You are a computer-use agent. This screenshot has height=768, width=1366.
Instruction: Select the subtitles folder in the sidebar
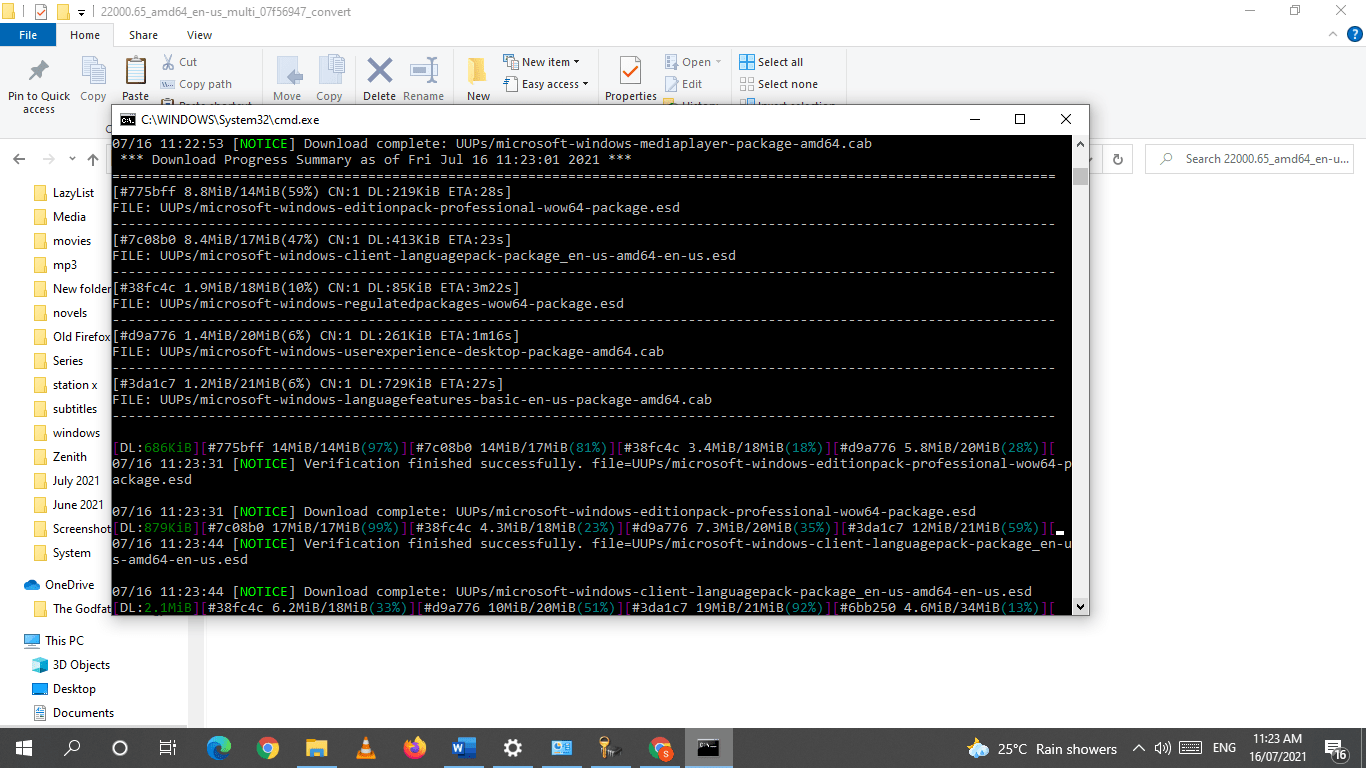(x=75, y=409)
